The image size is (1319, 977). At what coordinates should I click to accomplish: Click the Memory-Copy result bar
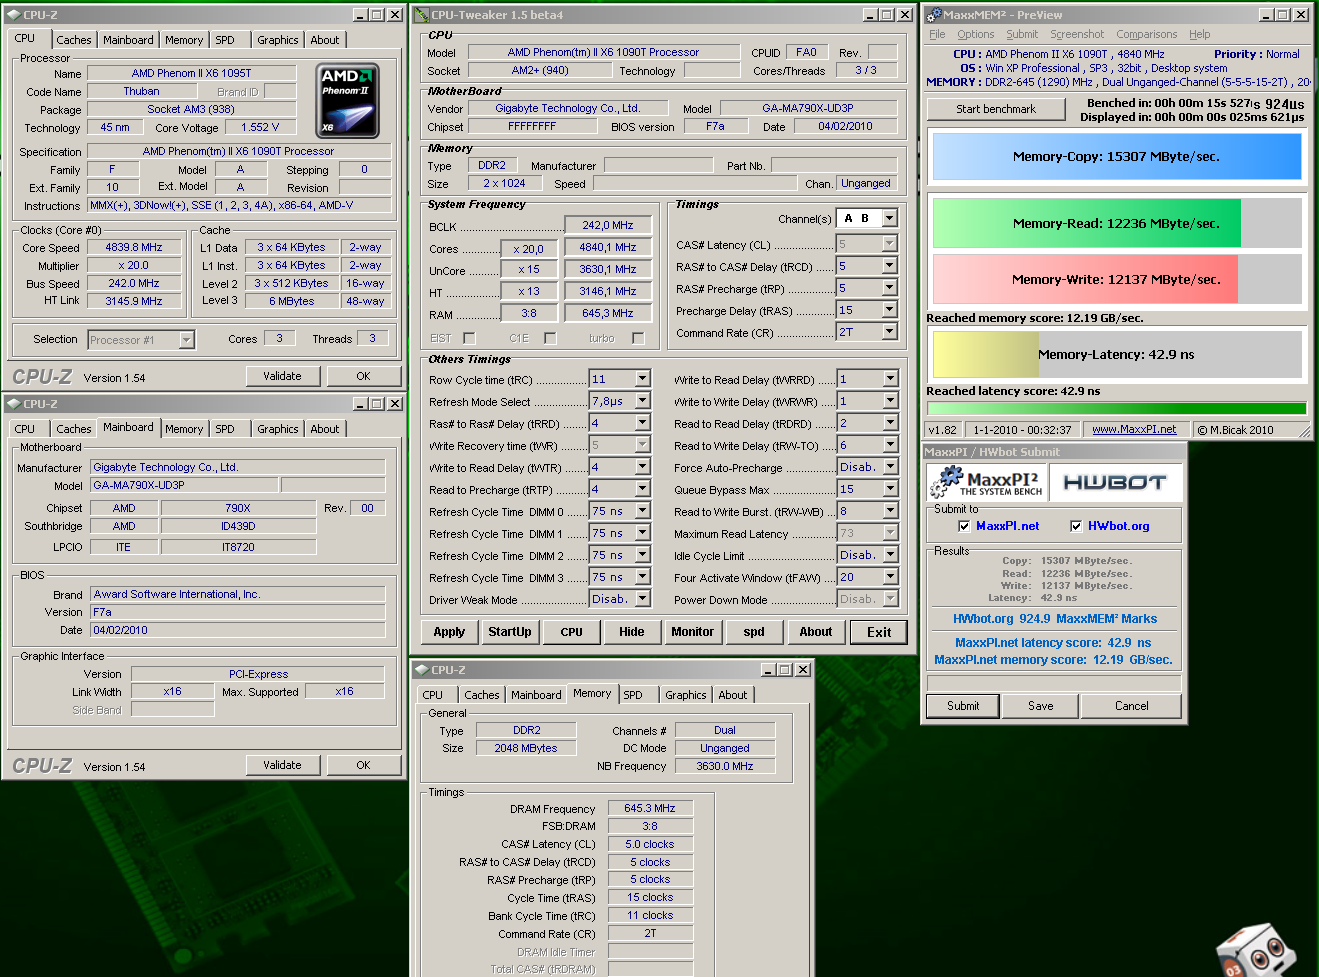tap(1117, 157)
